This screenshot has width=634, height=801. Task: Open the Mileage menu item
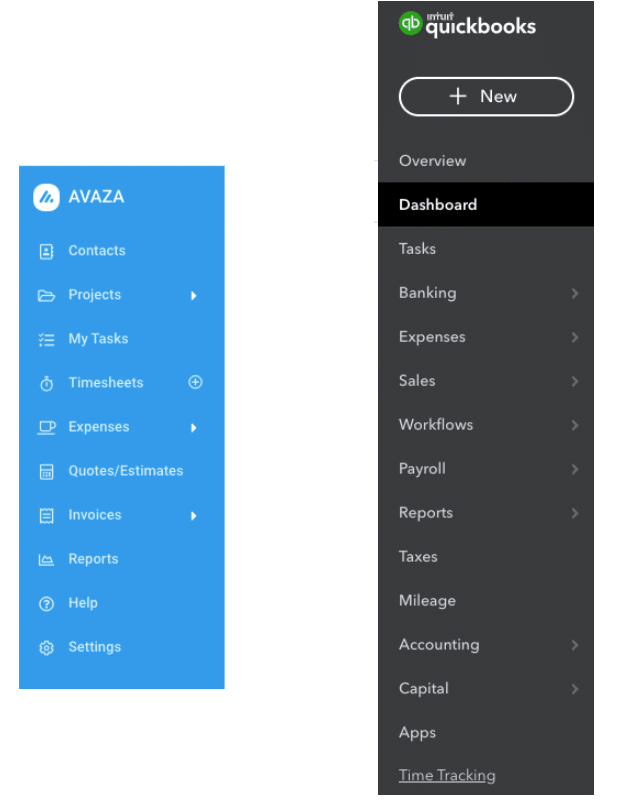(x=427, y=601)
